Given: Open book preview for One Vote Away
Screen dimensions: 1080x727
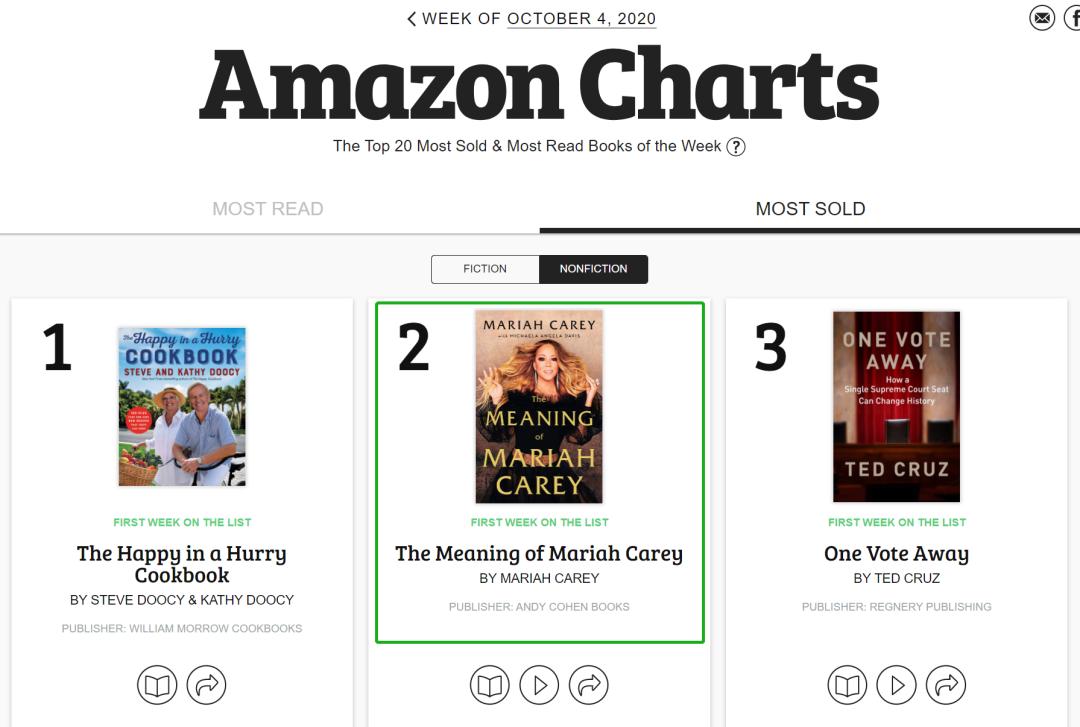Looking at the screenshot, I should (847, 685).
